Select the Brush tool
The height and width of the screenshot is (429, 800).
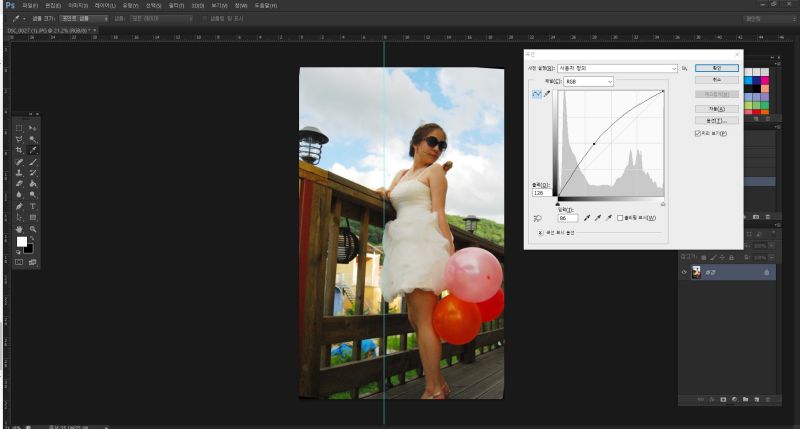[33, 162]
